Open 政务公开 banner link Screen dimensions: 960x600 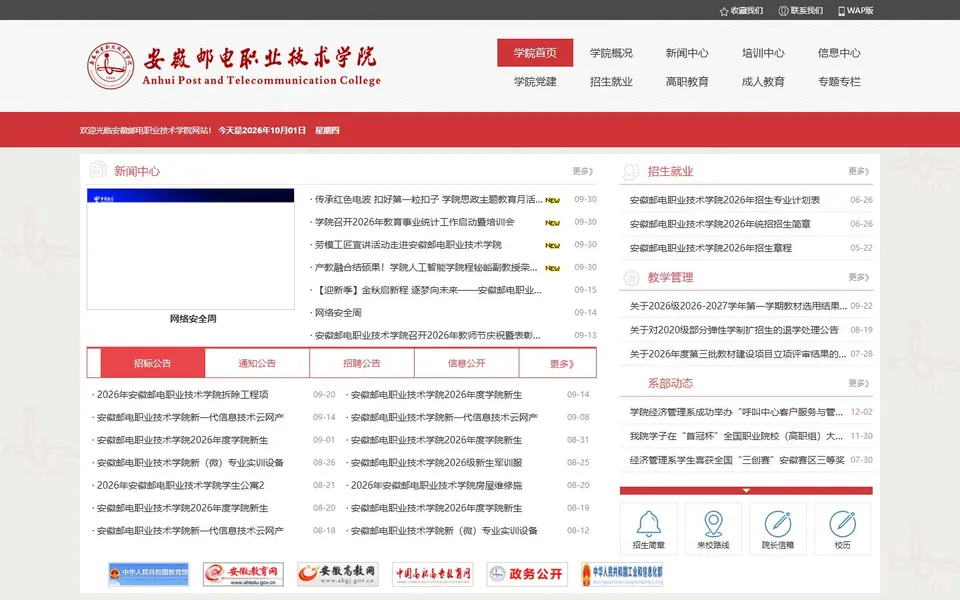(527, 574)
